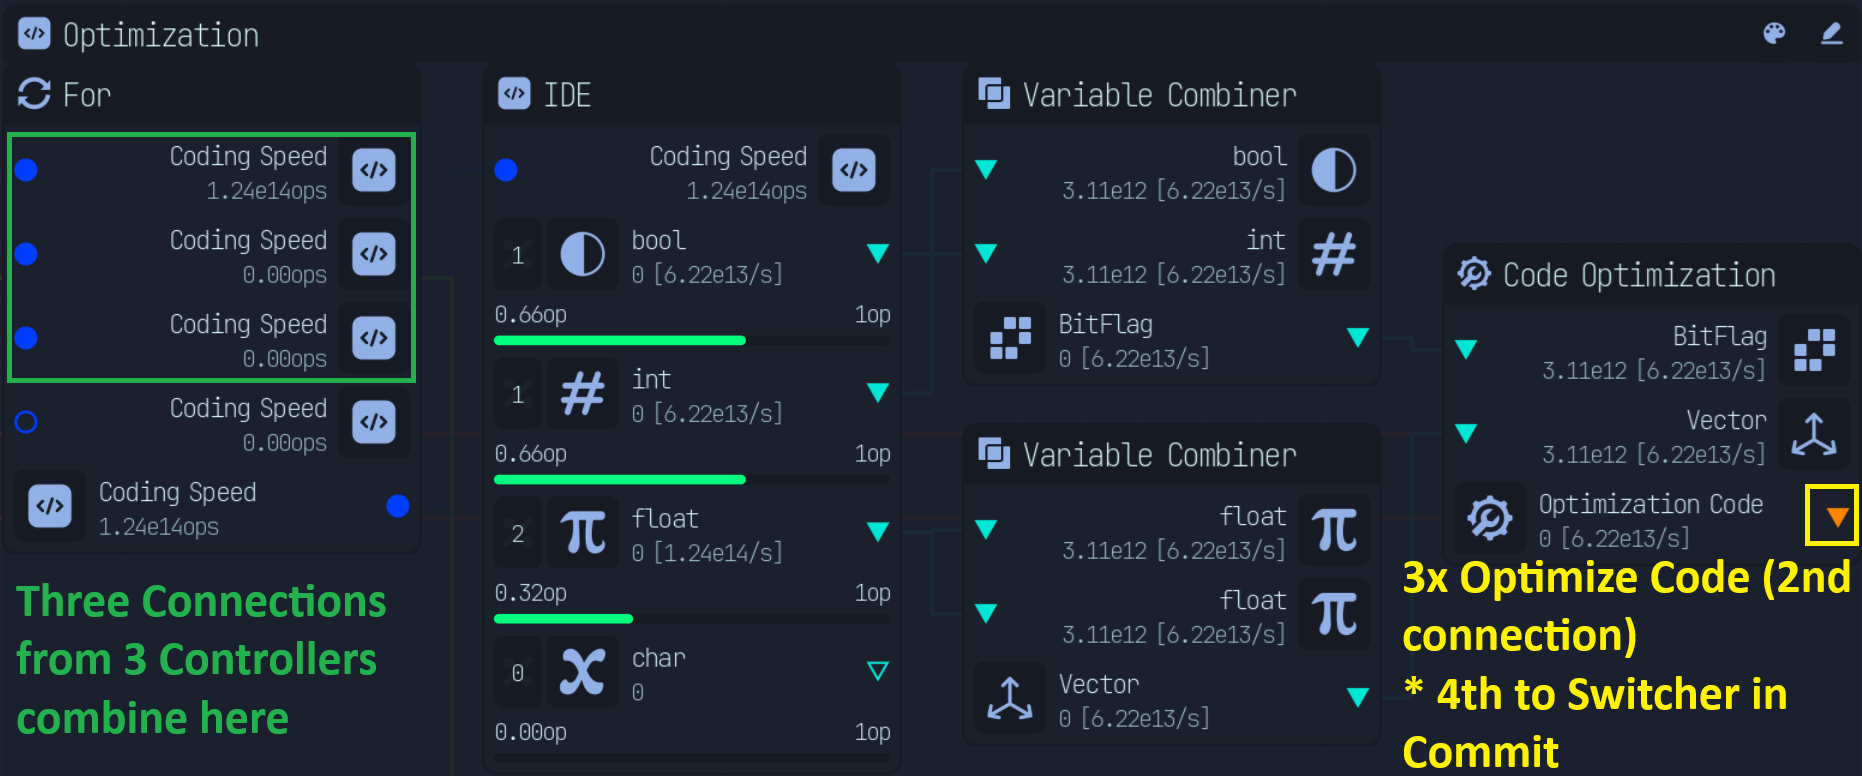Click the orange Optimization Code output arrow
The width and height of the screenshot is (1862, 776).
pos(1836,517)
